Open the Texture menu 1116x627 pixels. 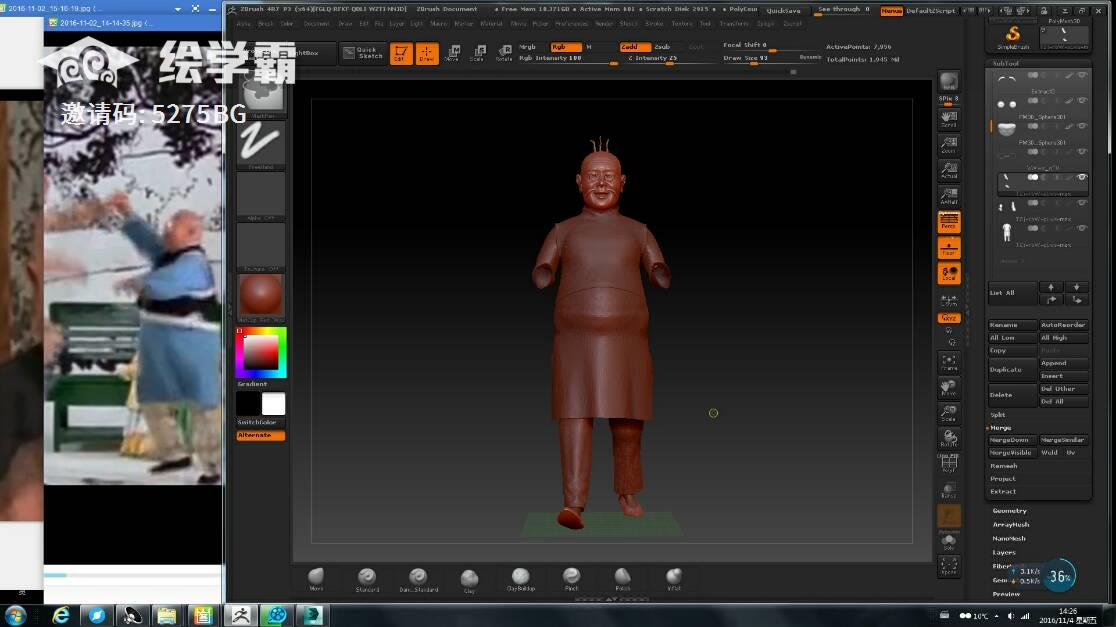[x=681, y=23]
